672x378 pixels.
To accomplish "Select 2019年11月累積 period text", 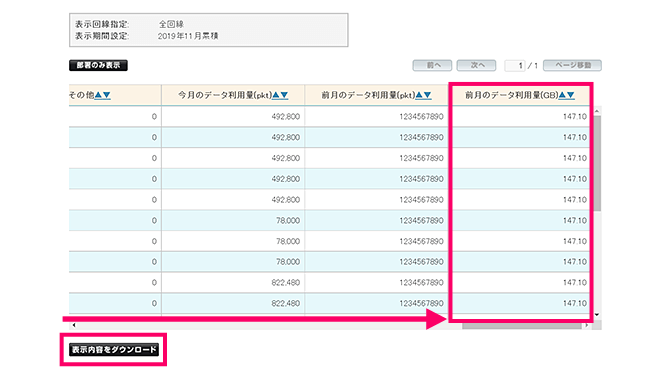I will click(188, 36).
